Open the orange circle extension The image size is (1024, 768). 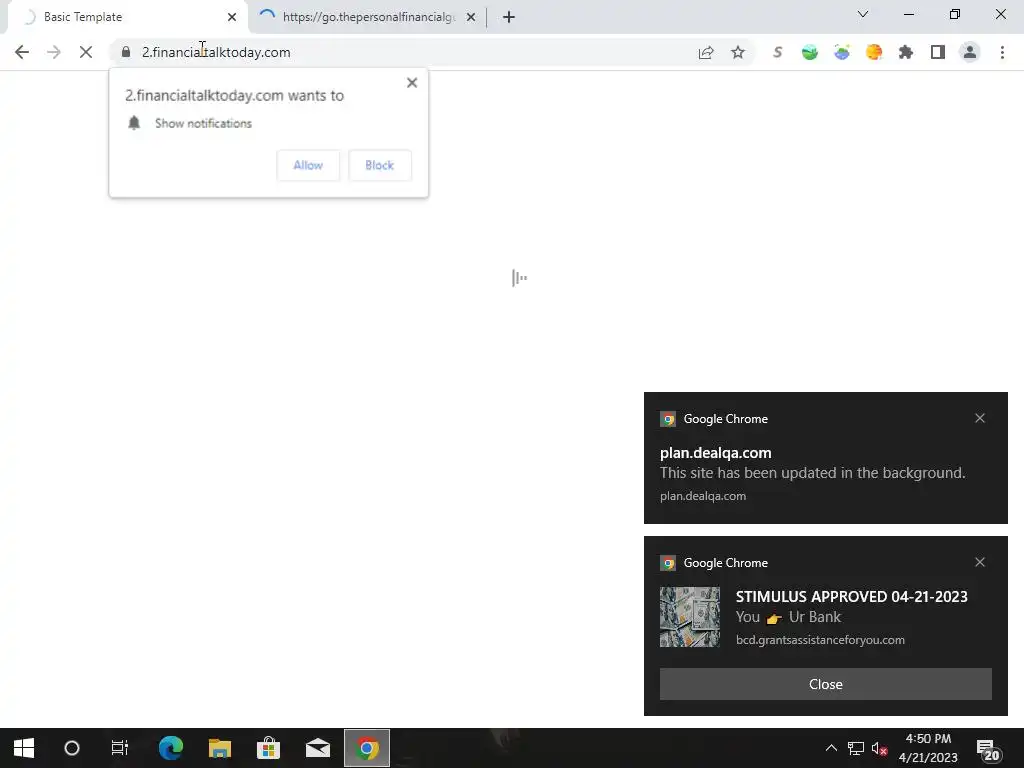click(874, 52)
